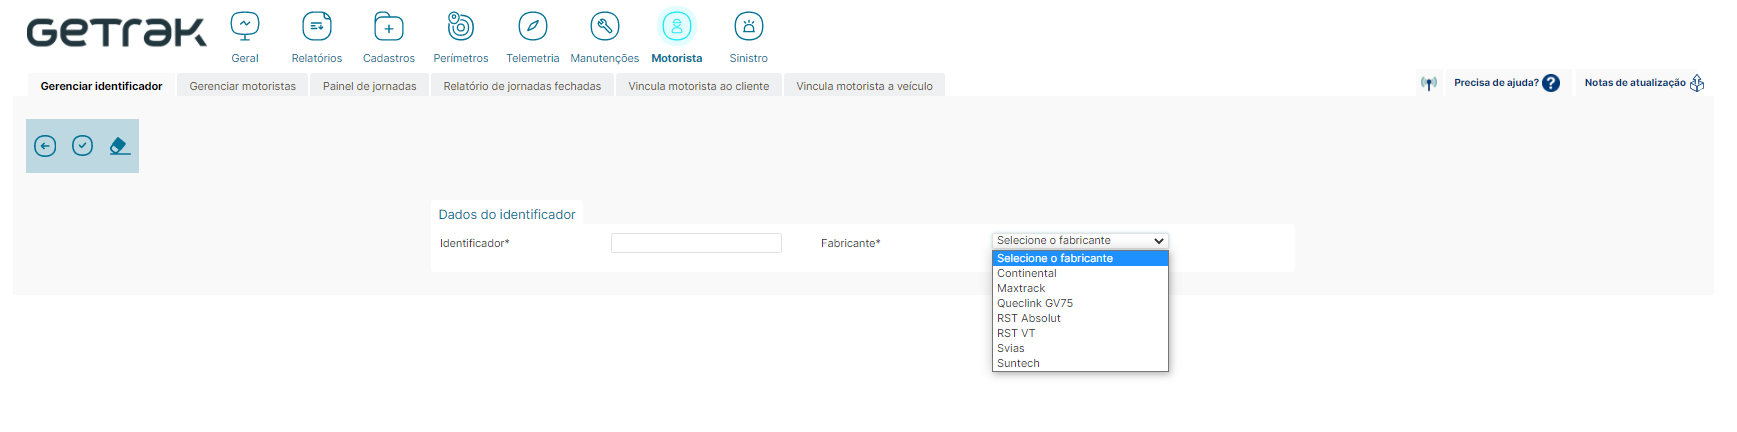Open the Geral dashboard icon
This screenshot has height=432, width=1737.
point(245,26)
